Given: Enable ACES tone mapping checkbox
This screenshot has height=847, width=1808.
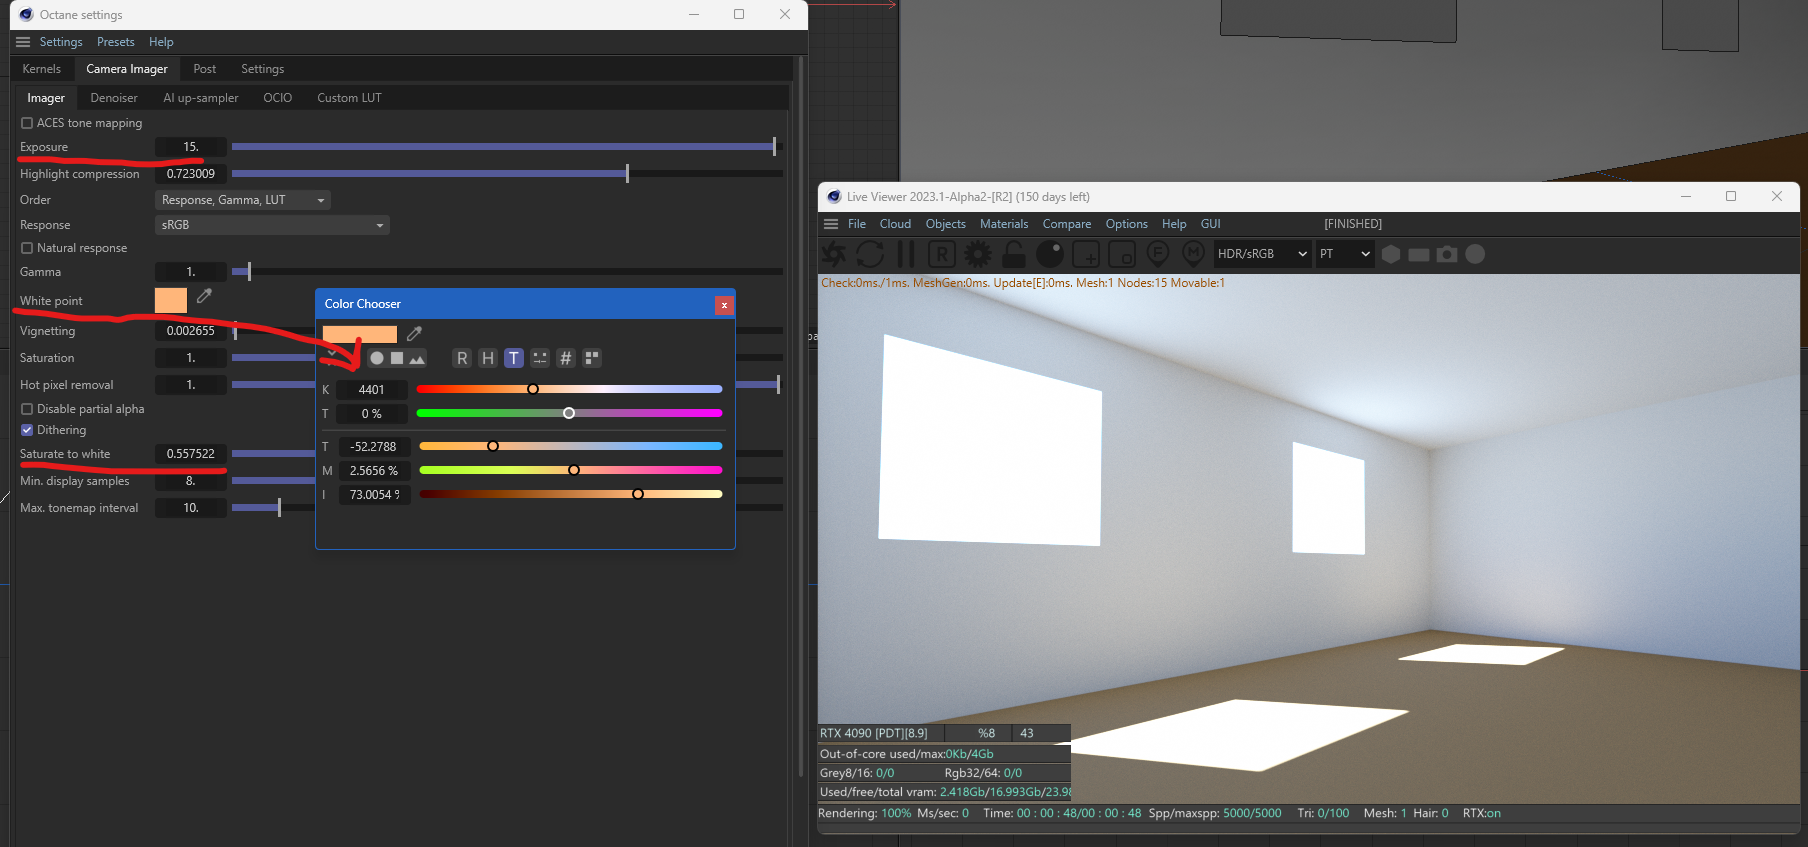Looking at the screenshot, I should click(27, 123).
